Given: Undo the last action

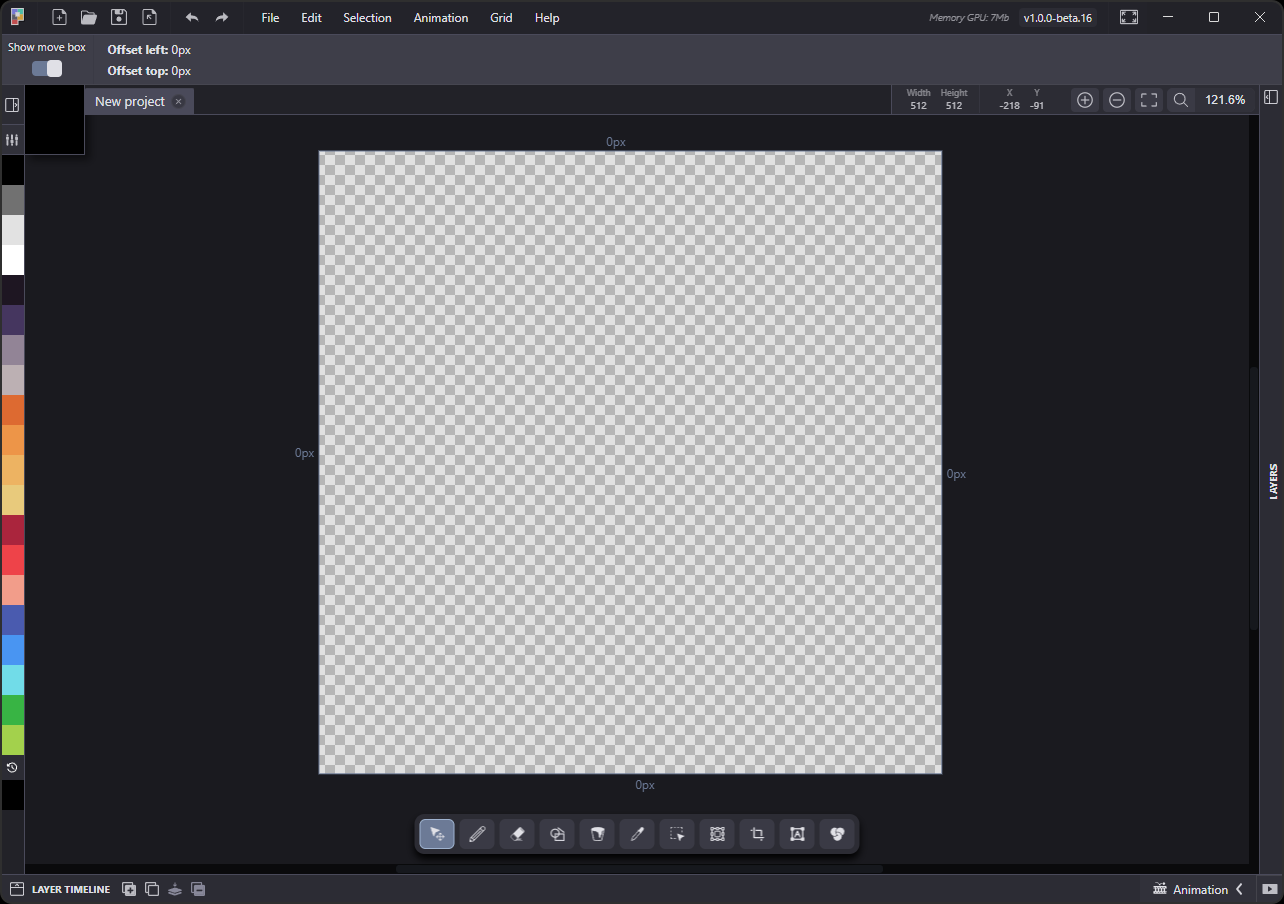Looking at the screenshot, I should (x=192, y=17).
